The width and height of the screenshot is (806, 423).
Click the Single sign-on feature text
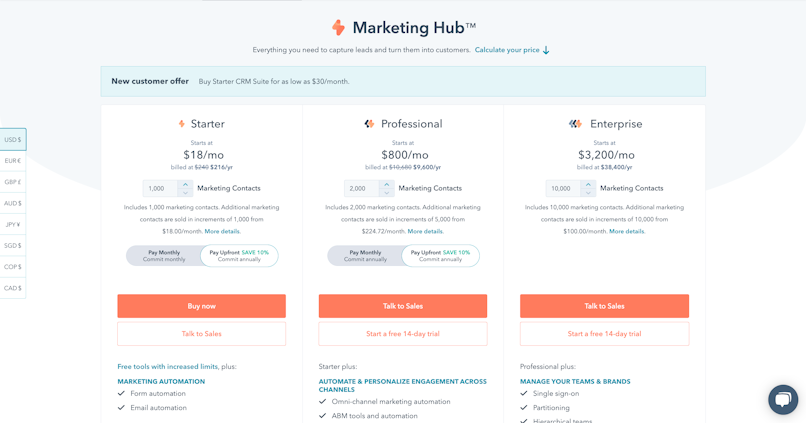tap(556, 393)
